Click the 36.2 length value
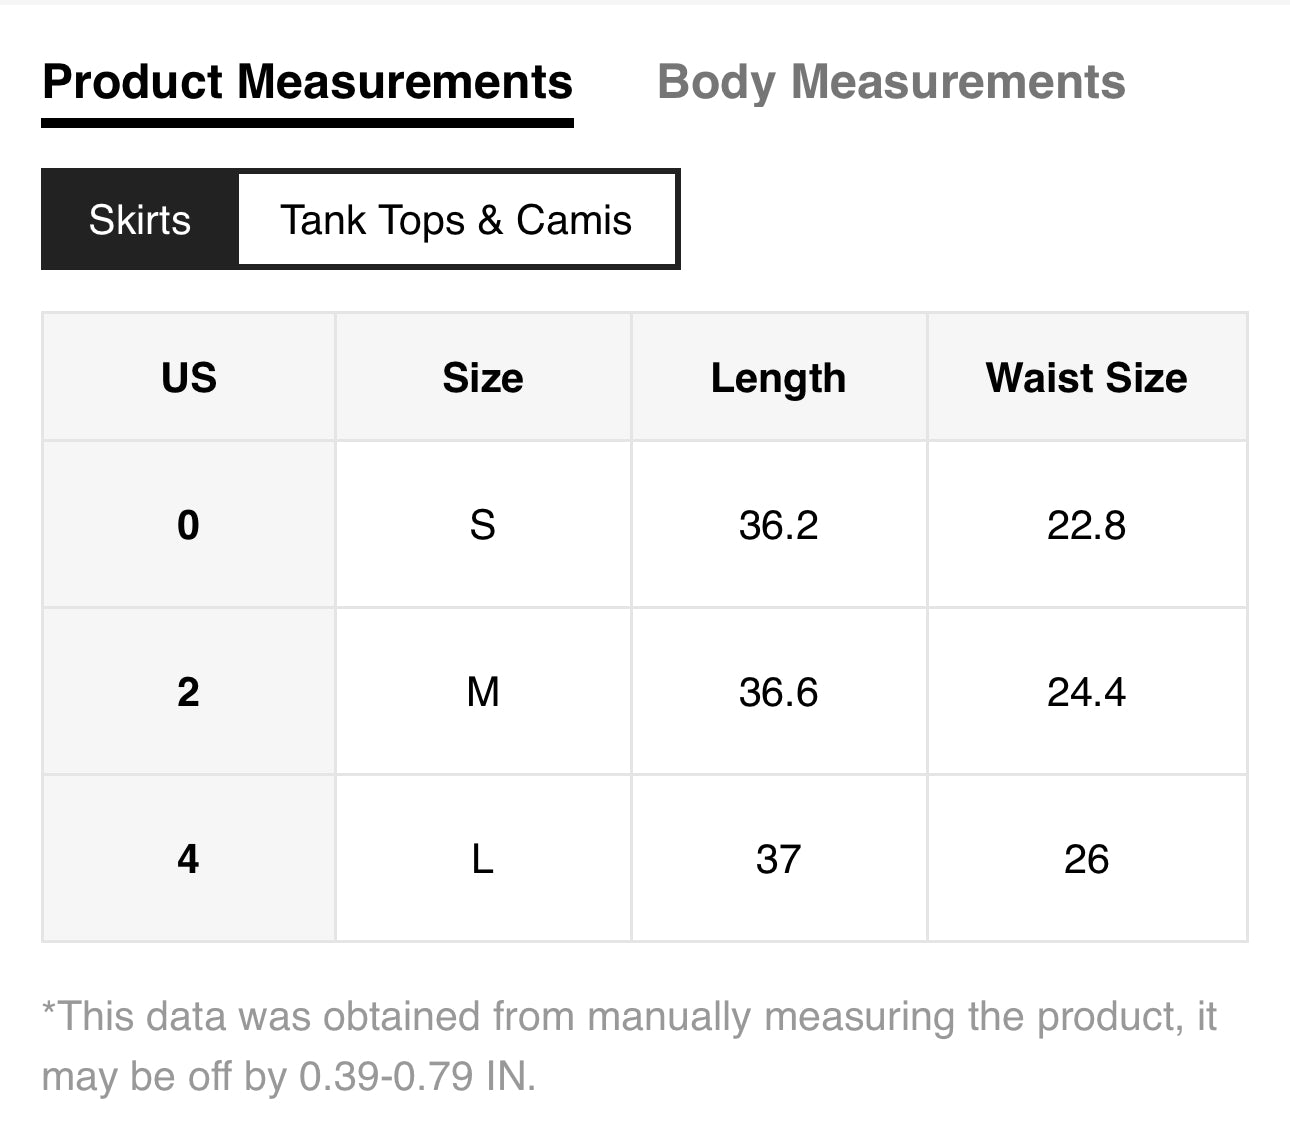Image resolution: width=1290 pixels, height=1142 pixels. (x=778, y=525)
